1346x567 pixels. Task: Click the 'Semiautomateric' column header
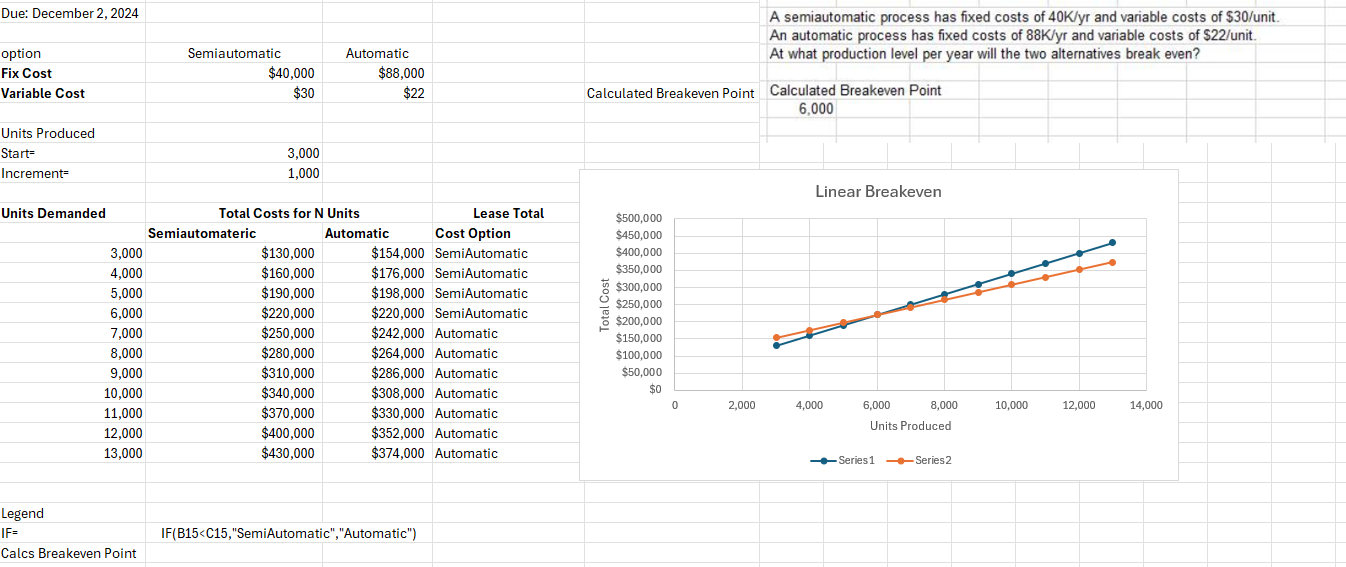click(202, 233)
